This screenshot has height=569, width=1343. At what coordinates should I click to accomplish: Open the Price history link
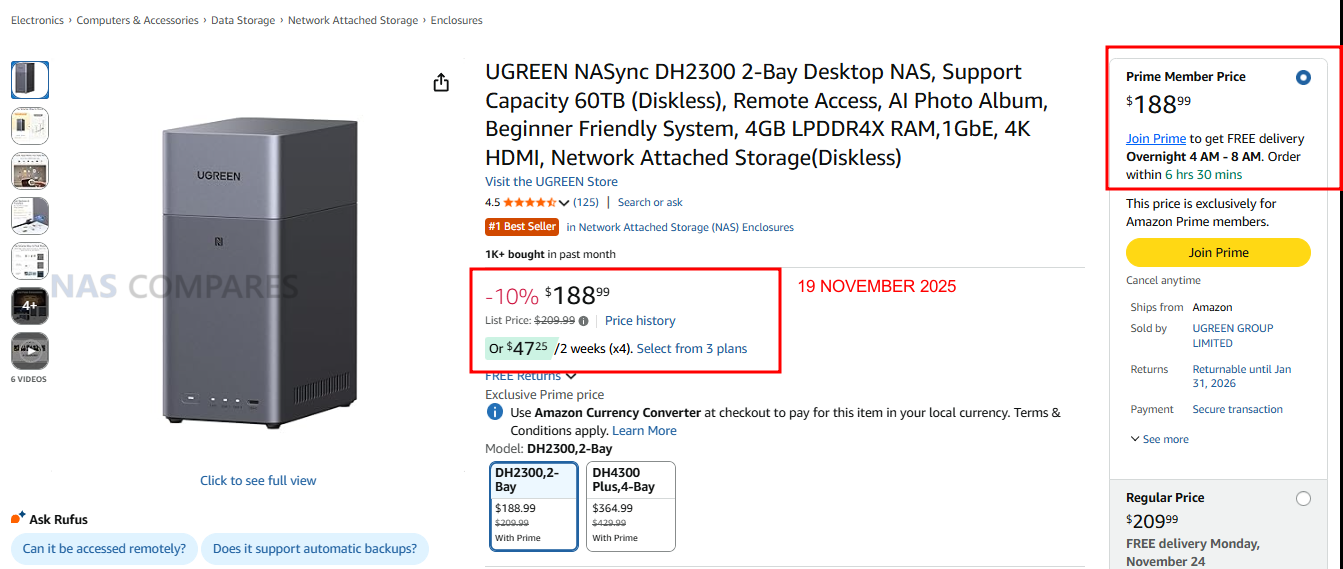coord(640,321)
